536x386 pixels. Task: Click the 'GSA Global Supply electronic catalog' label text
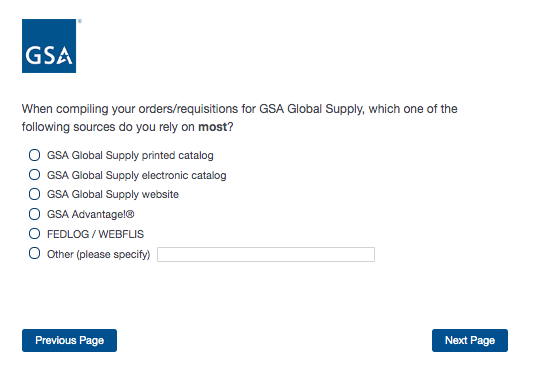click(x=137, y=175)
